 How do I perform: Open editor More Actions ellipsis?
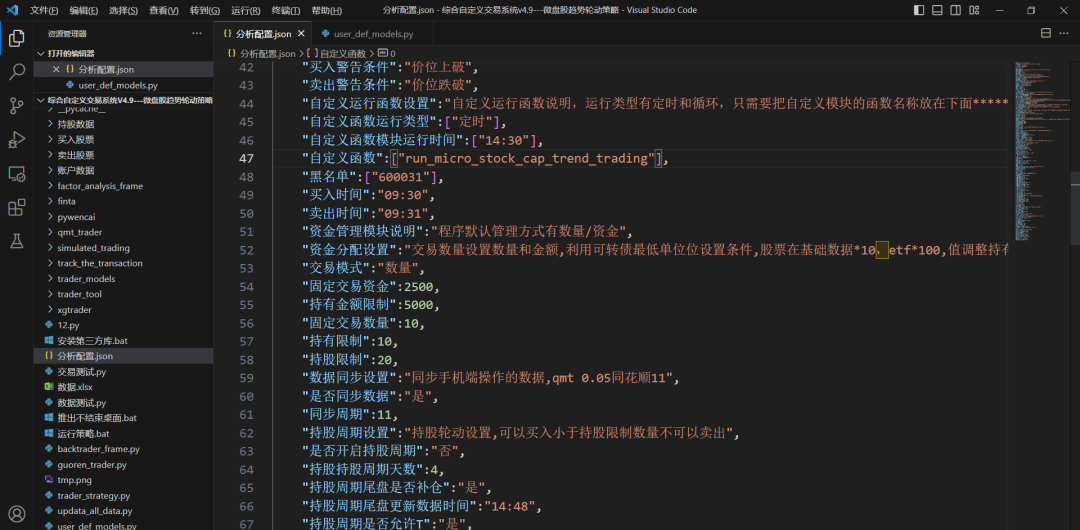tap(1064, 33)
